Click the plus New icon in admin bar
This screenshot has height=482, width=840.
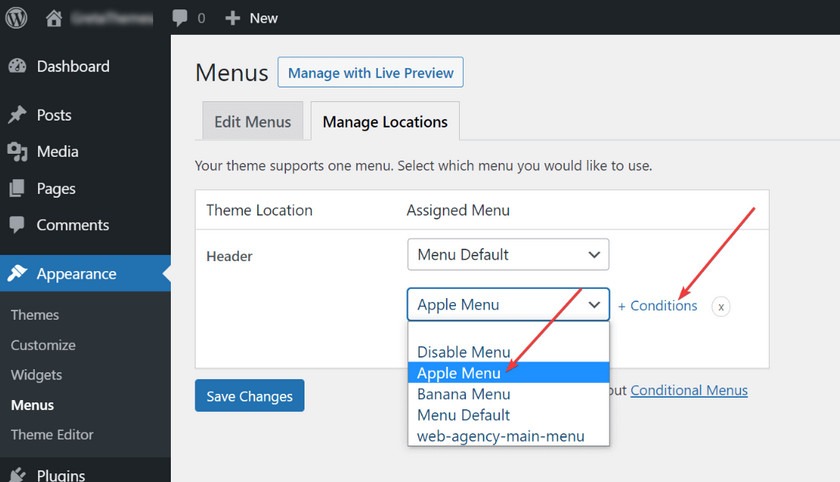232,17
